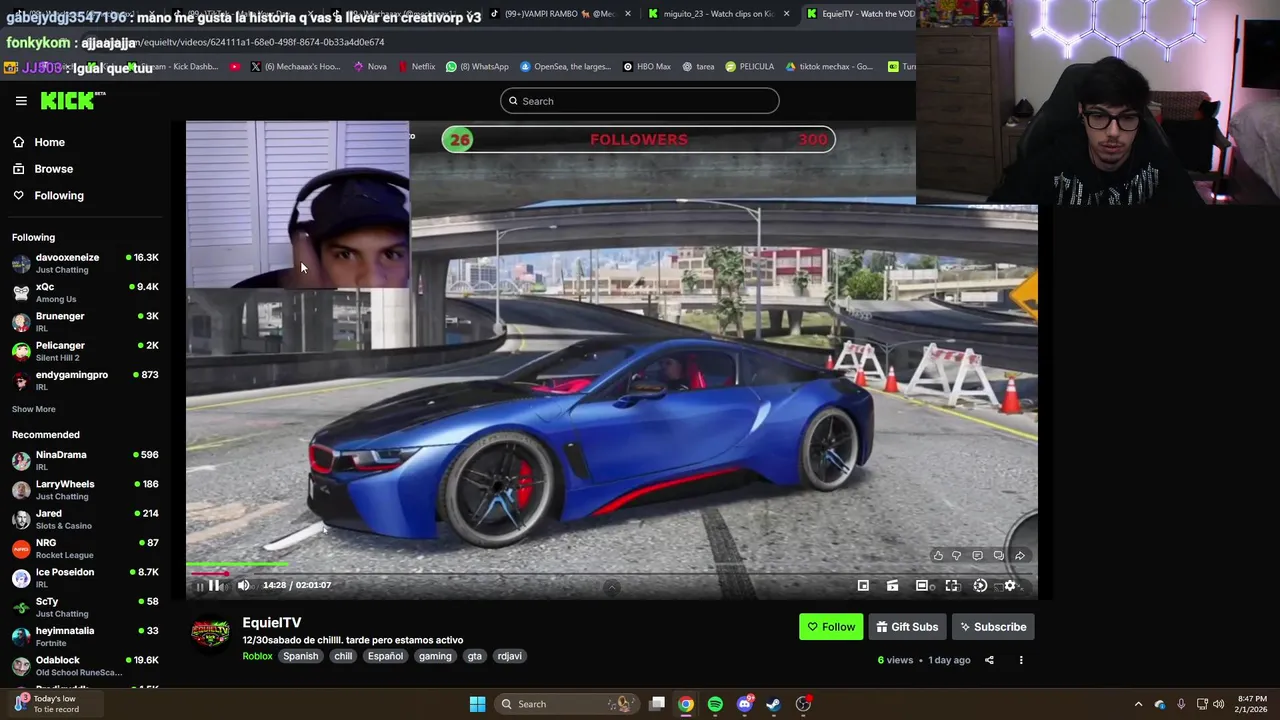This screenshot has width=1280, height=720.
Task: Follow EquielTV channel
Action: [831, 627]
